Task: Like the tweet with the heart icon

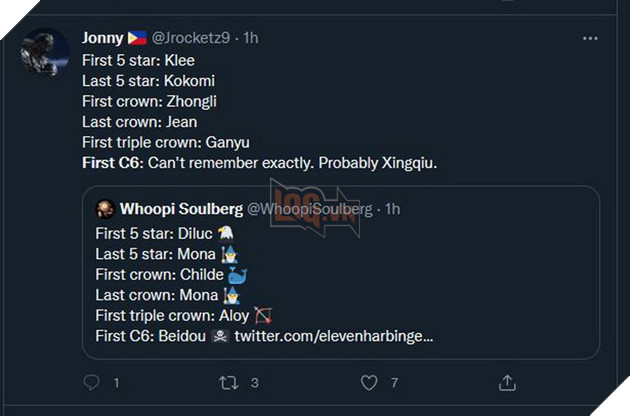Action: 369,382
